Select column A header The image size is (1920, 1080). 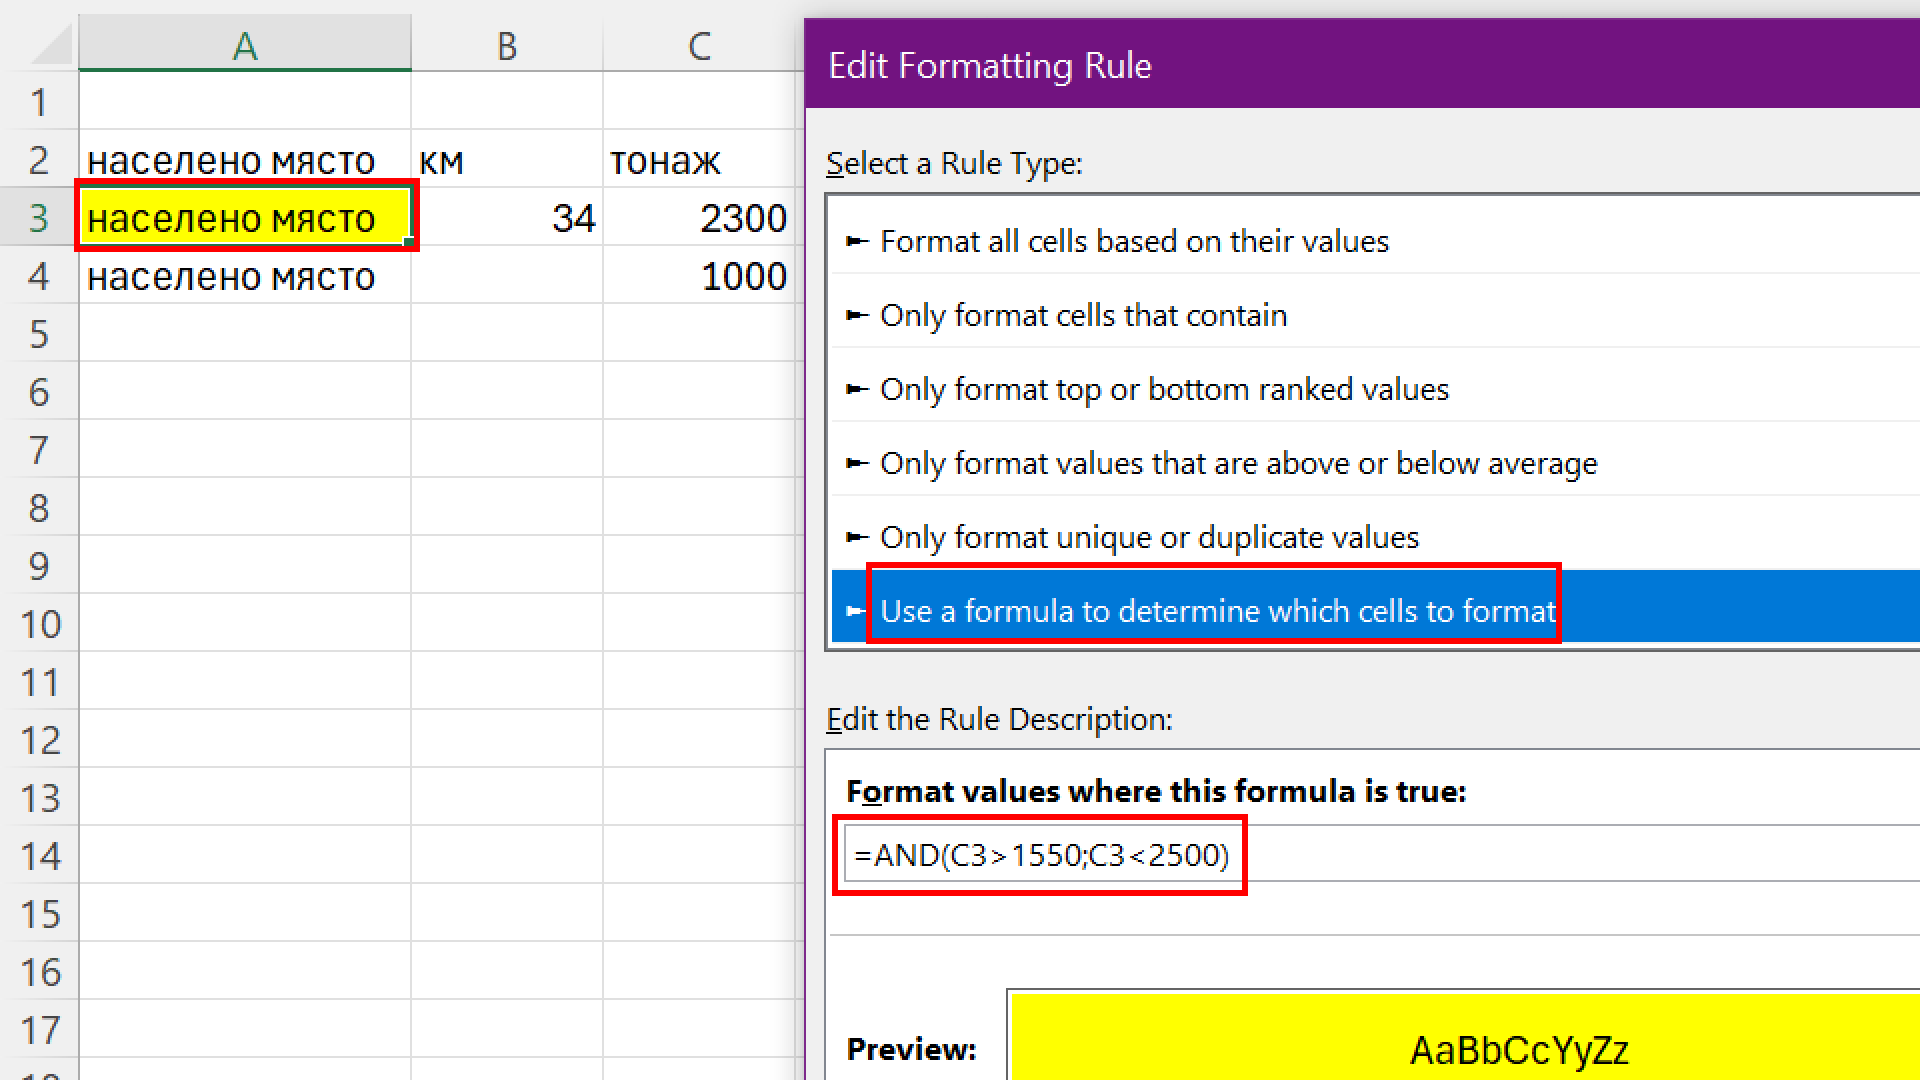click(245, 45)
